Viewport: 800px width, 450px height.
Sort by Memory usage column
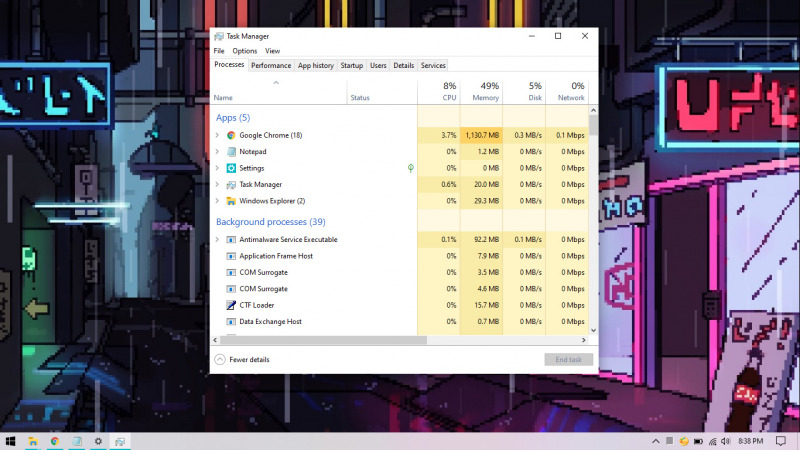482,92
